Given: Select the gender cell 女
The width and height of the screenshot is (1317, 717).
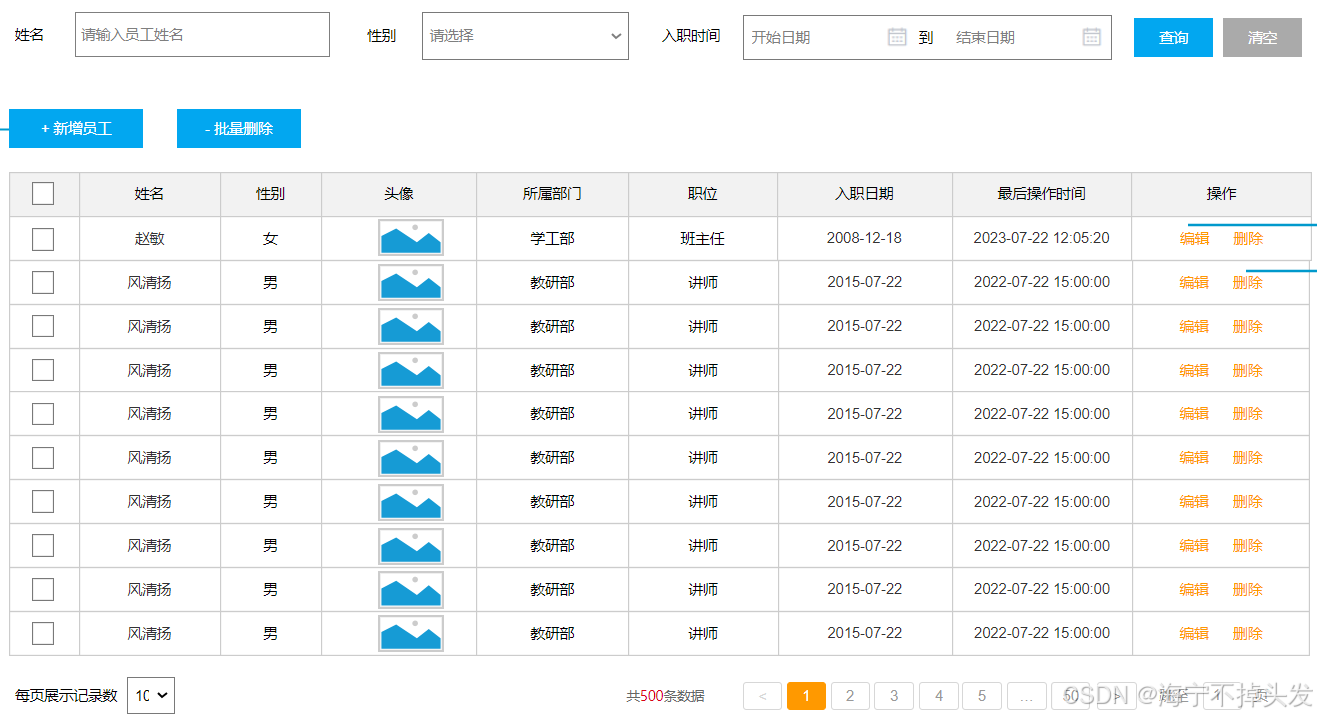Looking at the screenshot, I should [x=271, y=238].
